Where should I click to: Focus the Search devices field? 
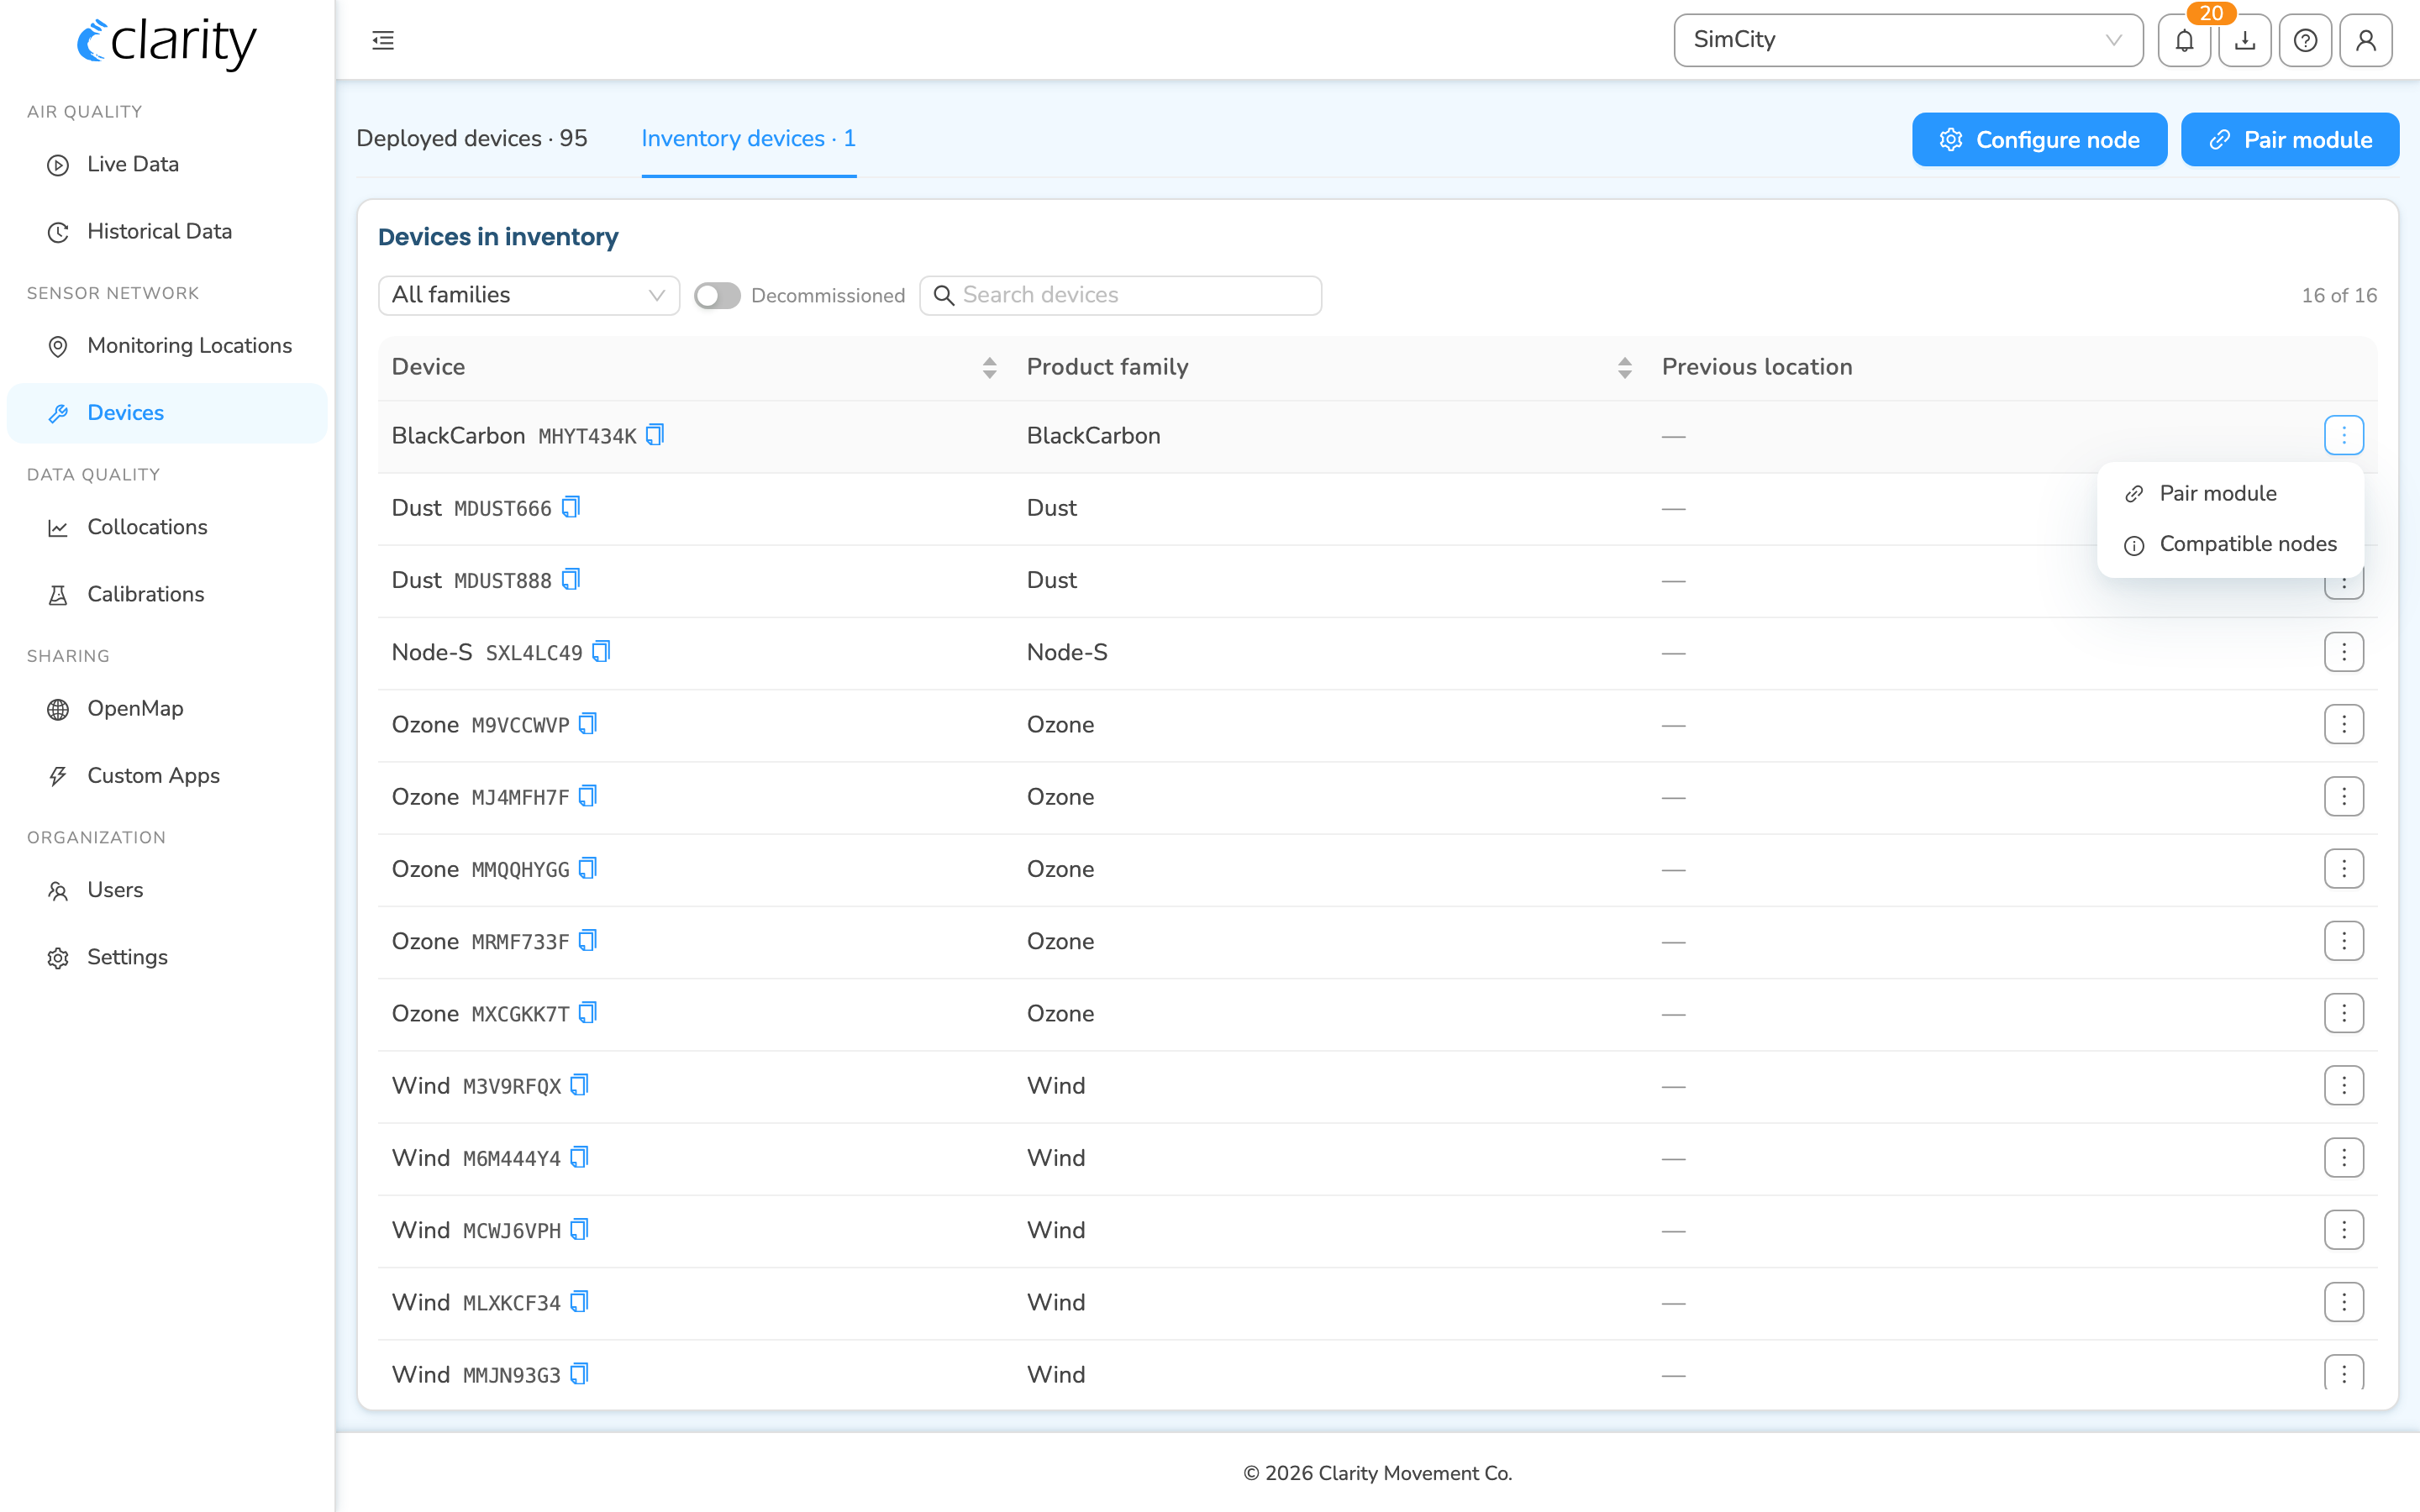tap(1120, 295)
